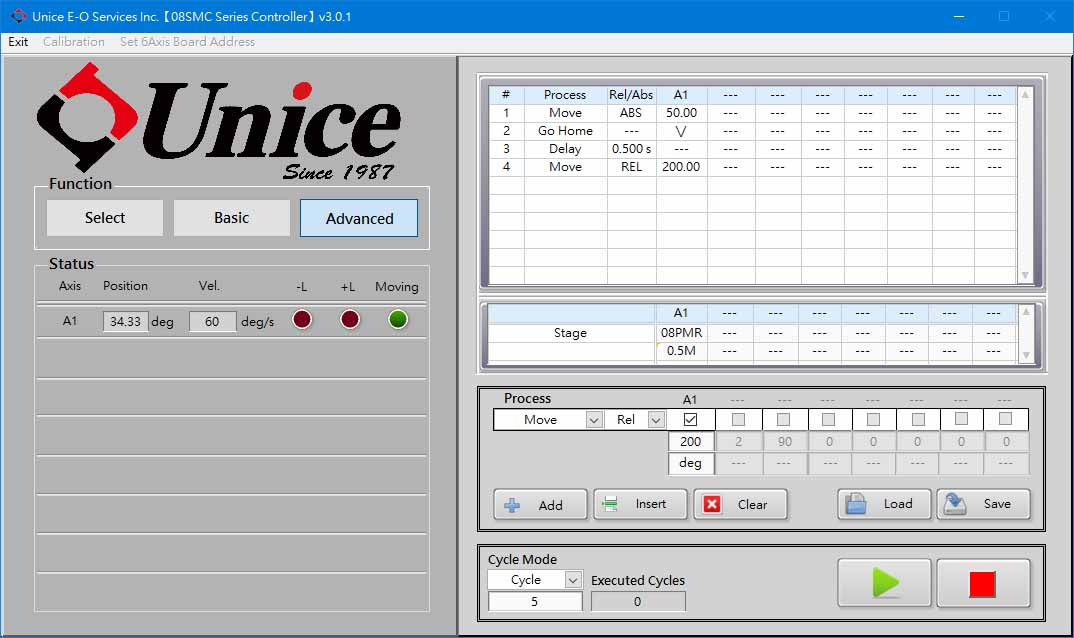
Task: Click the Unice app icon in title bar
Action: coord(18,16)
